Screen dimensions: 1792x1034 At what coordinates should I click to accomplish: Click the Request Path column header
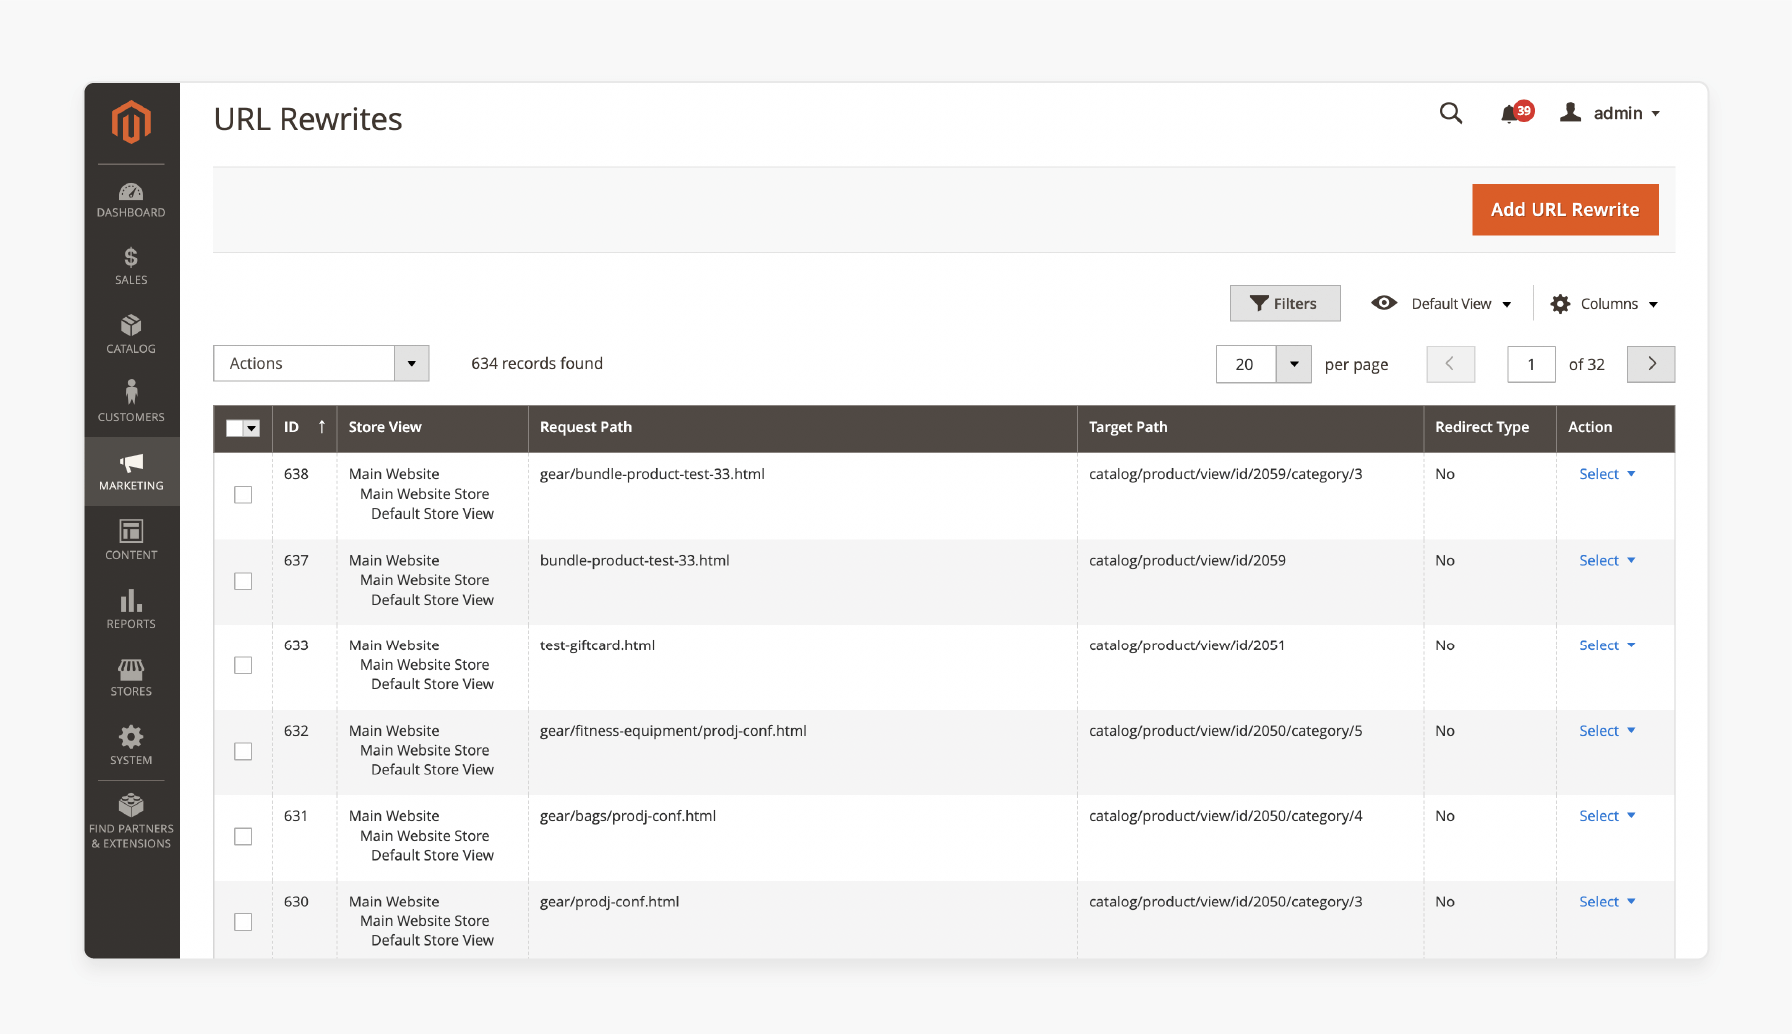tap(802, 427)
